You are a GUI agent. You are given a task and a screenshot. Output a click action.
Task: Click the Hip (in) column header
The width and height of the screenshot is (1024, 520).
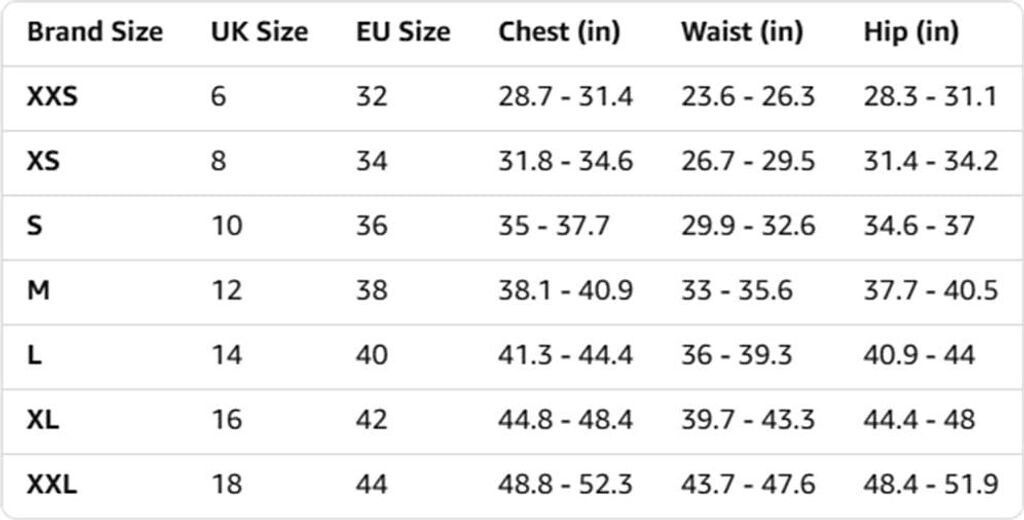[x=911, y=32]
